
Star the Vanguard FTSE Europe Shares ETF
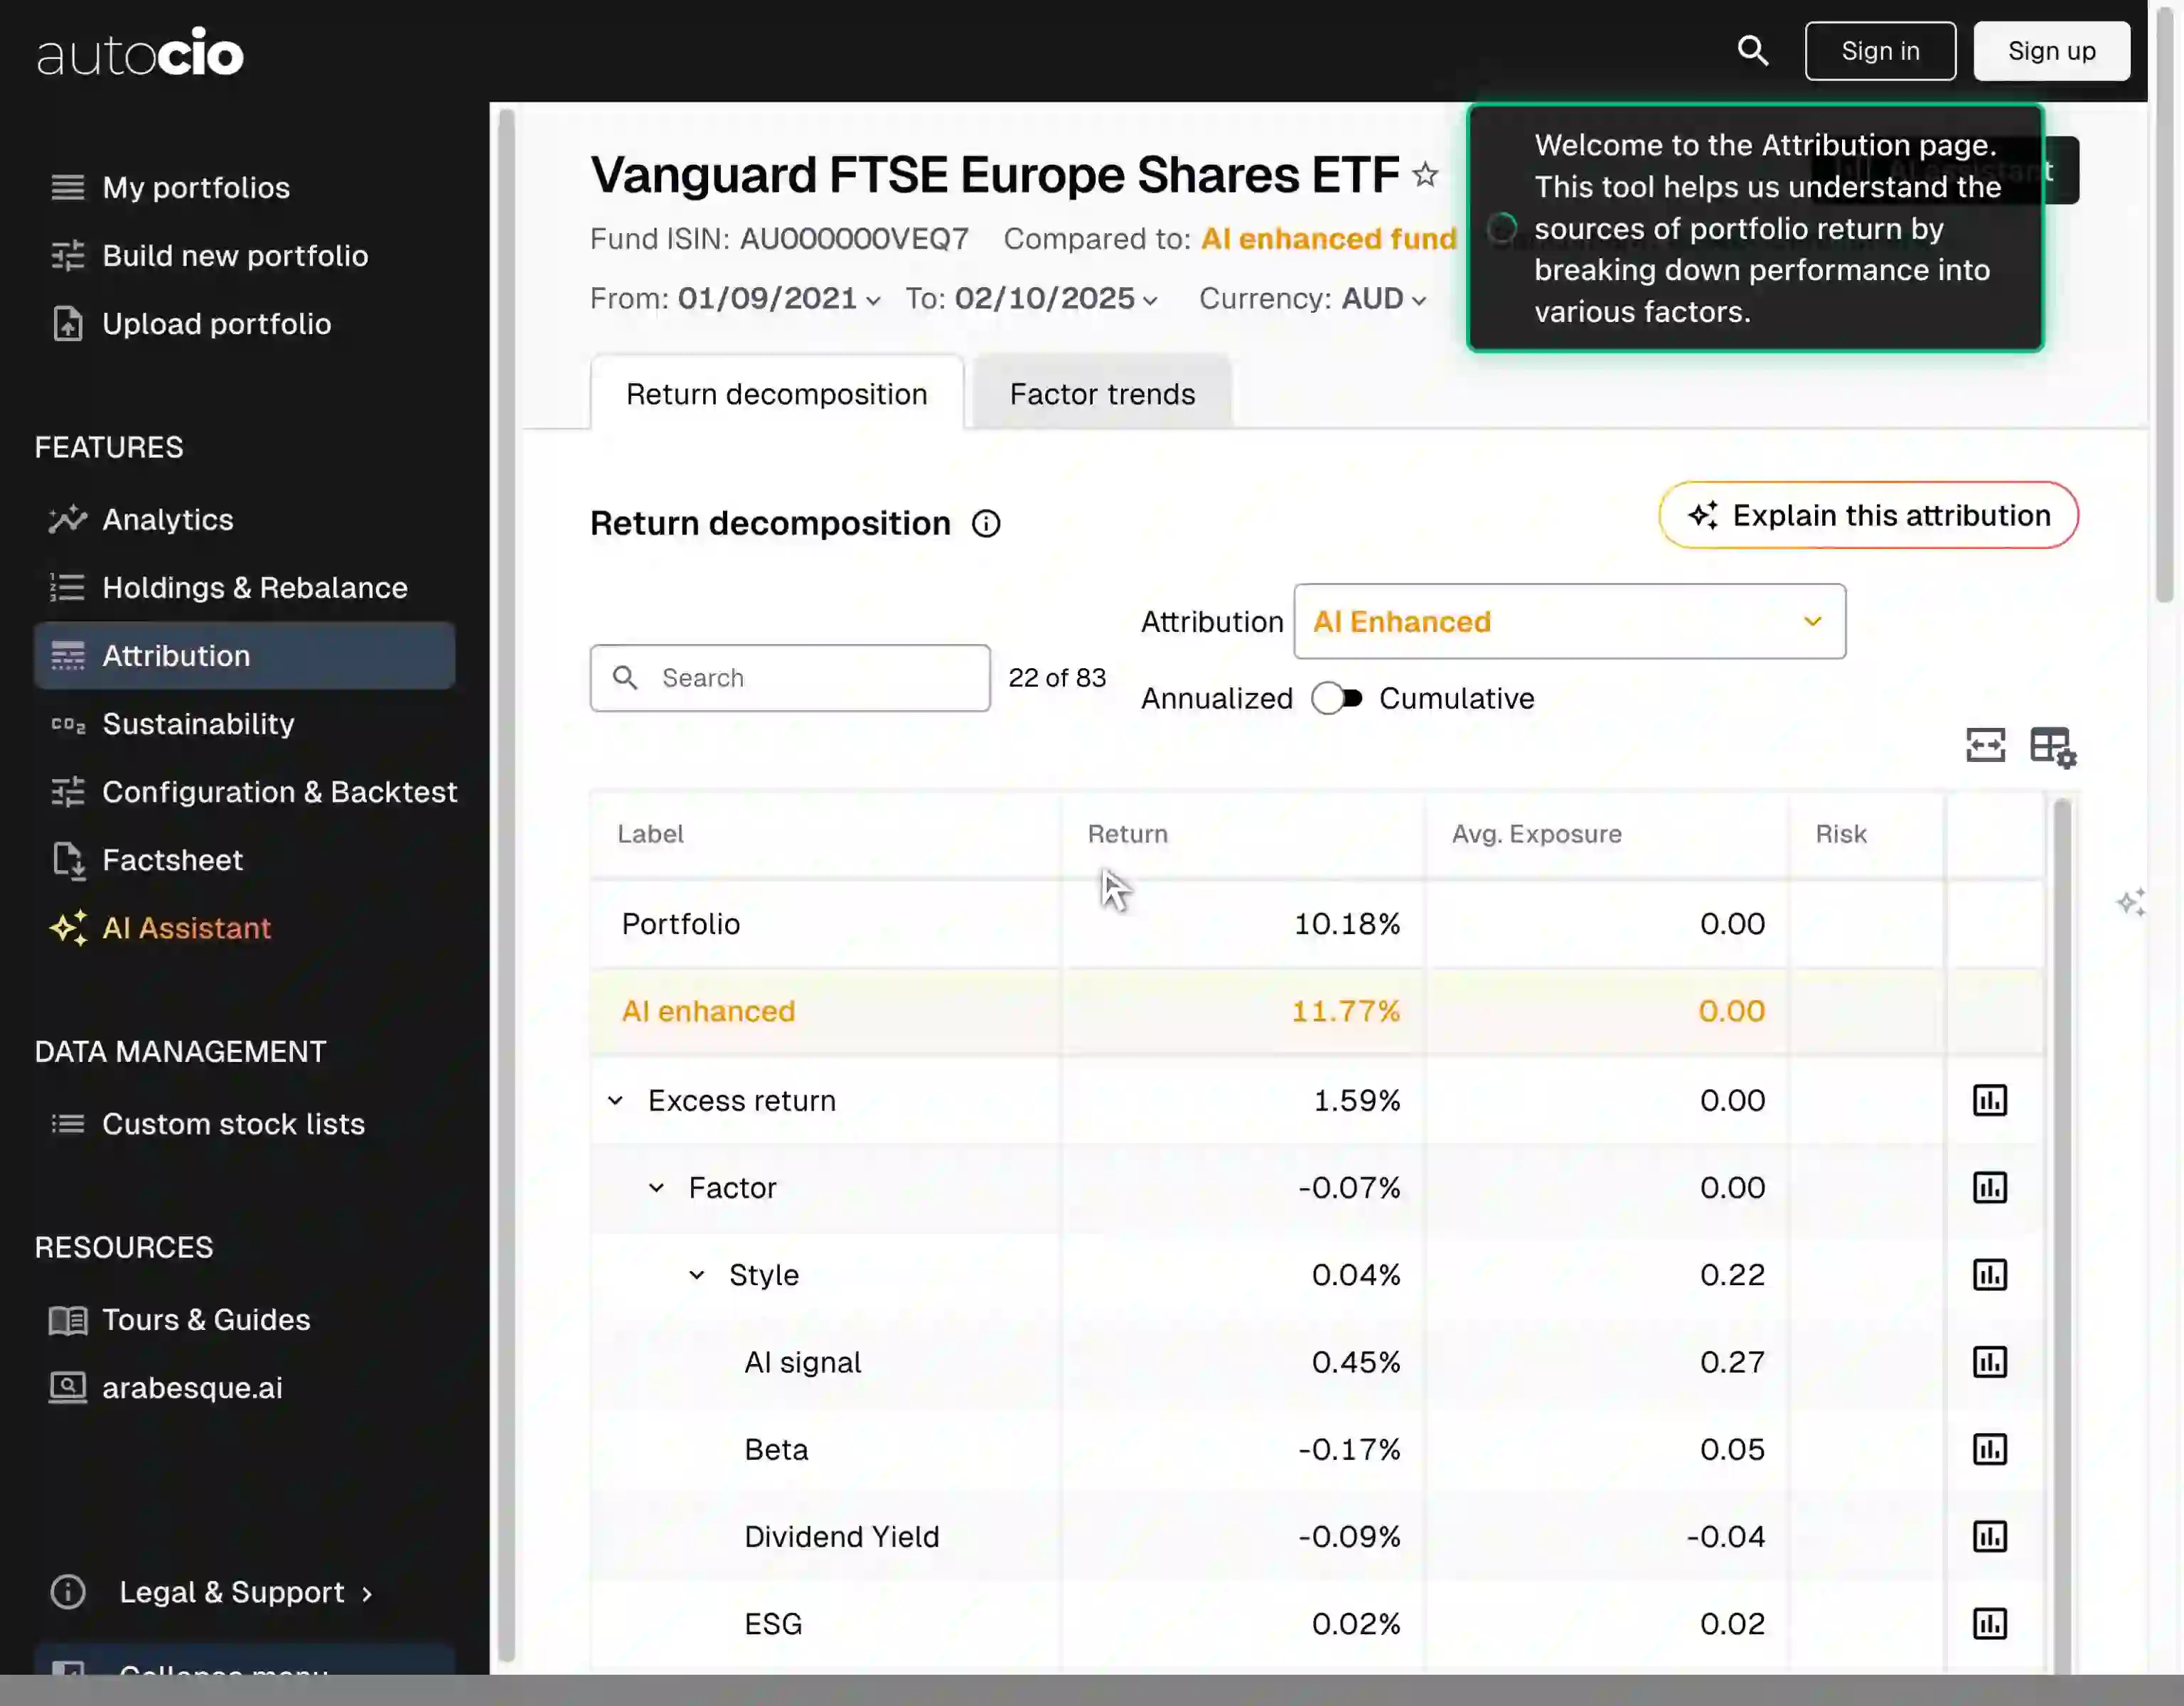1426,174
